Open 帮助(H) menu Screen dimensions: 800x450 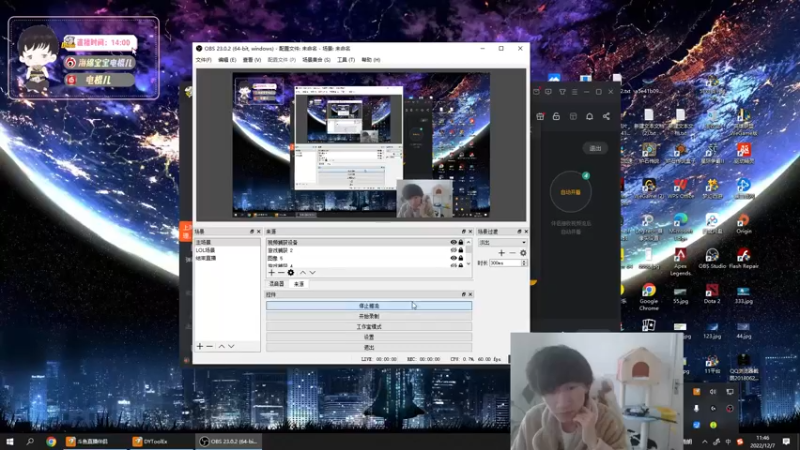(371, 60)
